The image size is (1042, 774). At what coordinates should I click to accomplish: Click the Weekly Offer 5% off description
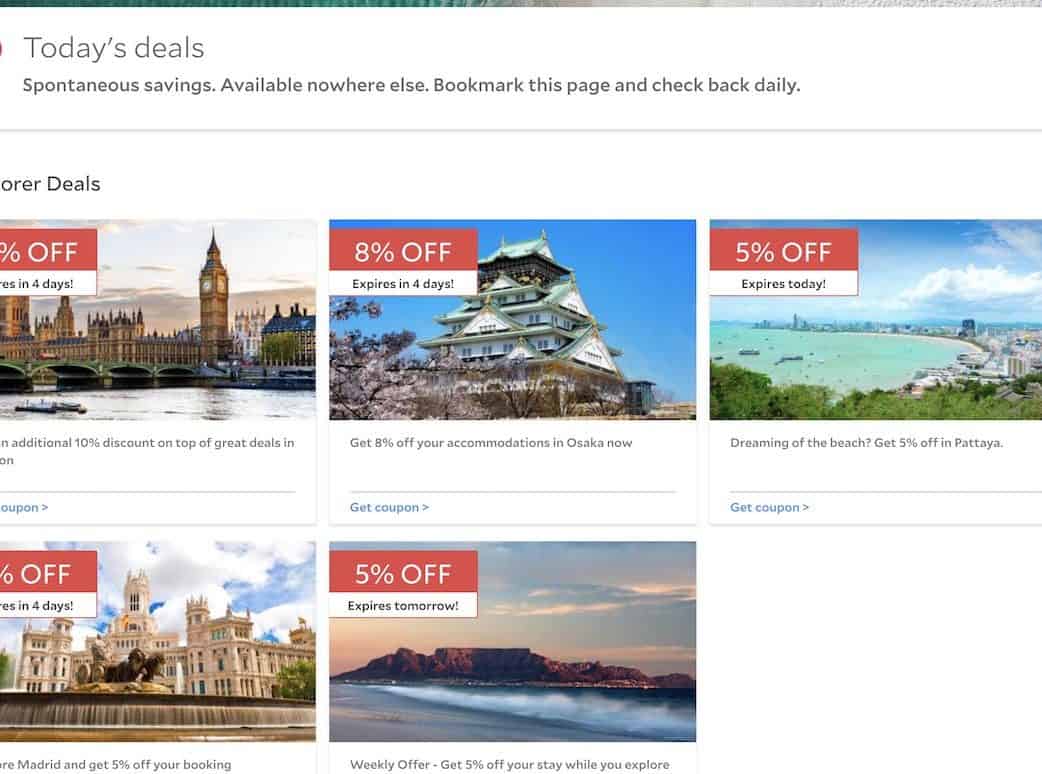pos(510,765)
